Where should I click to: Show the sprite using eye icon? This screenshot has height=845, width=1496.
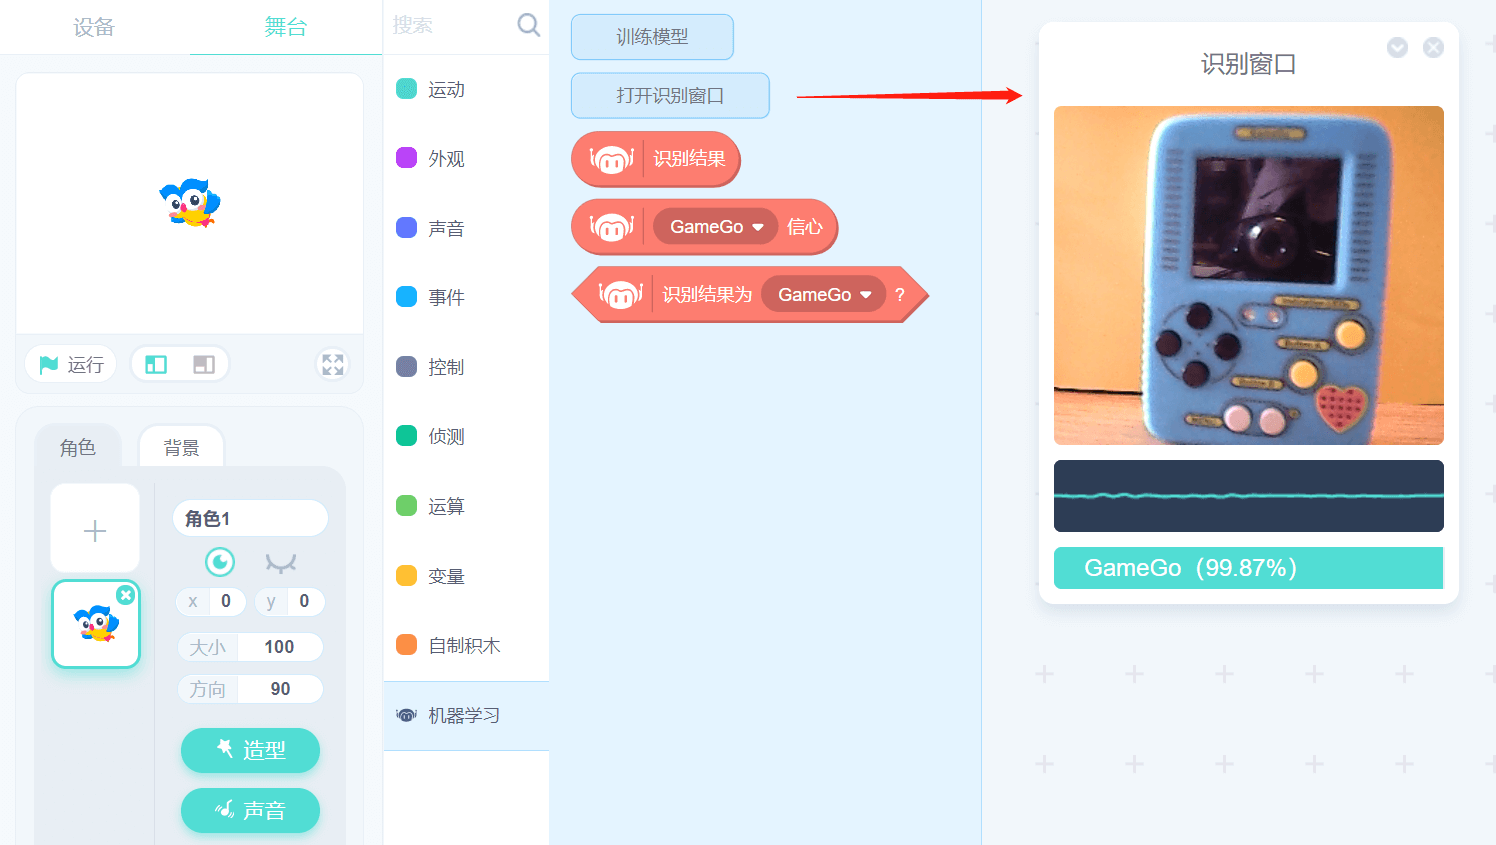[x=220, y=562]
